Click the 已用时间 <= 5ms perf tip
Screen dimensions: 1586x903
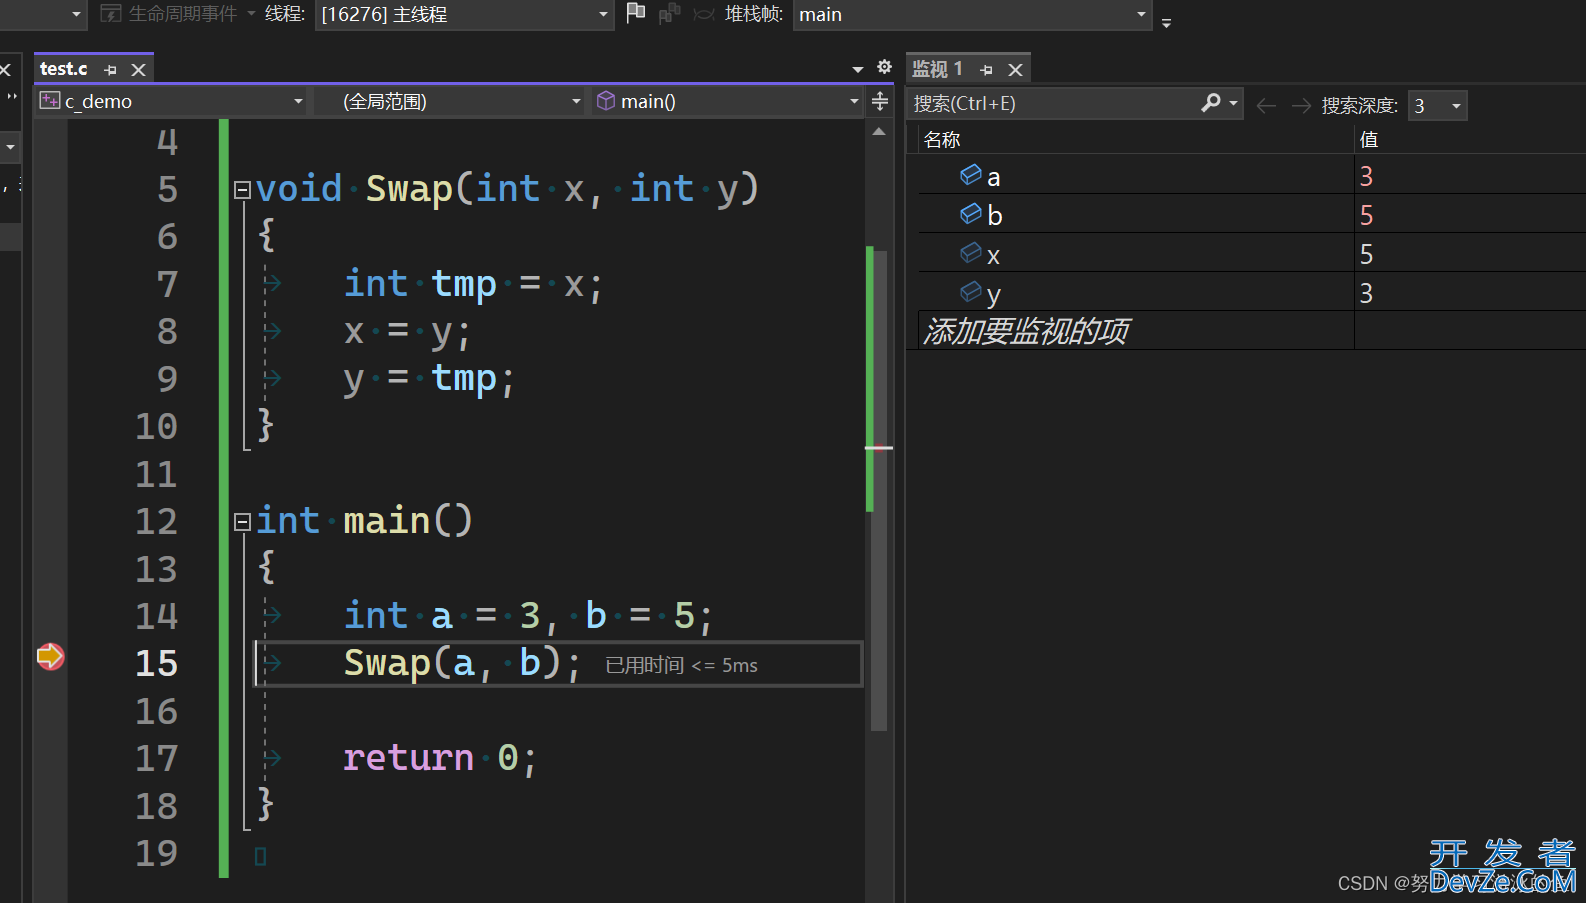682,666
